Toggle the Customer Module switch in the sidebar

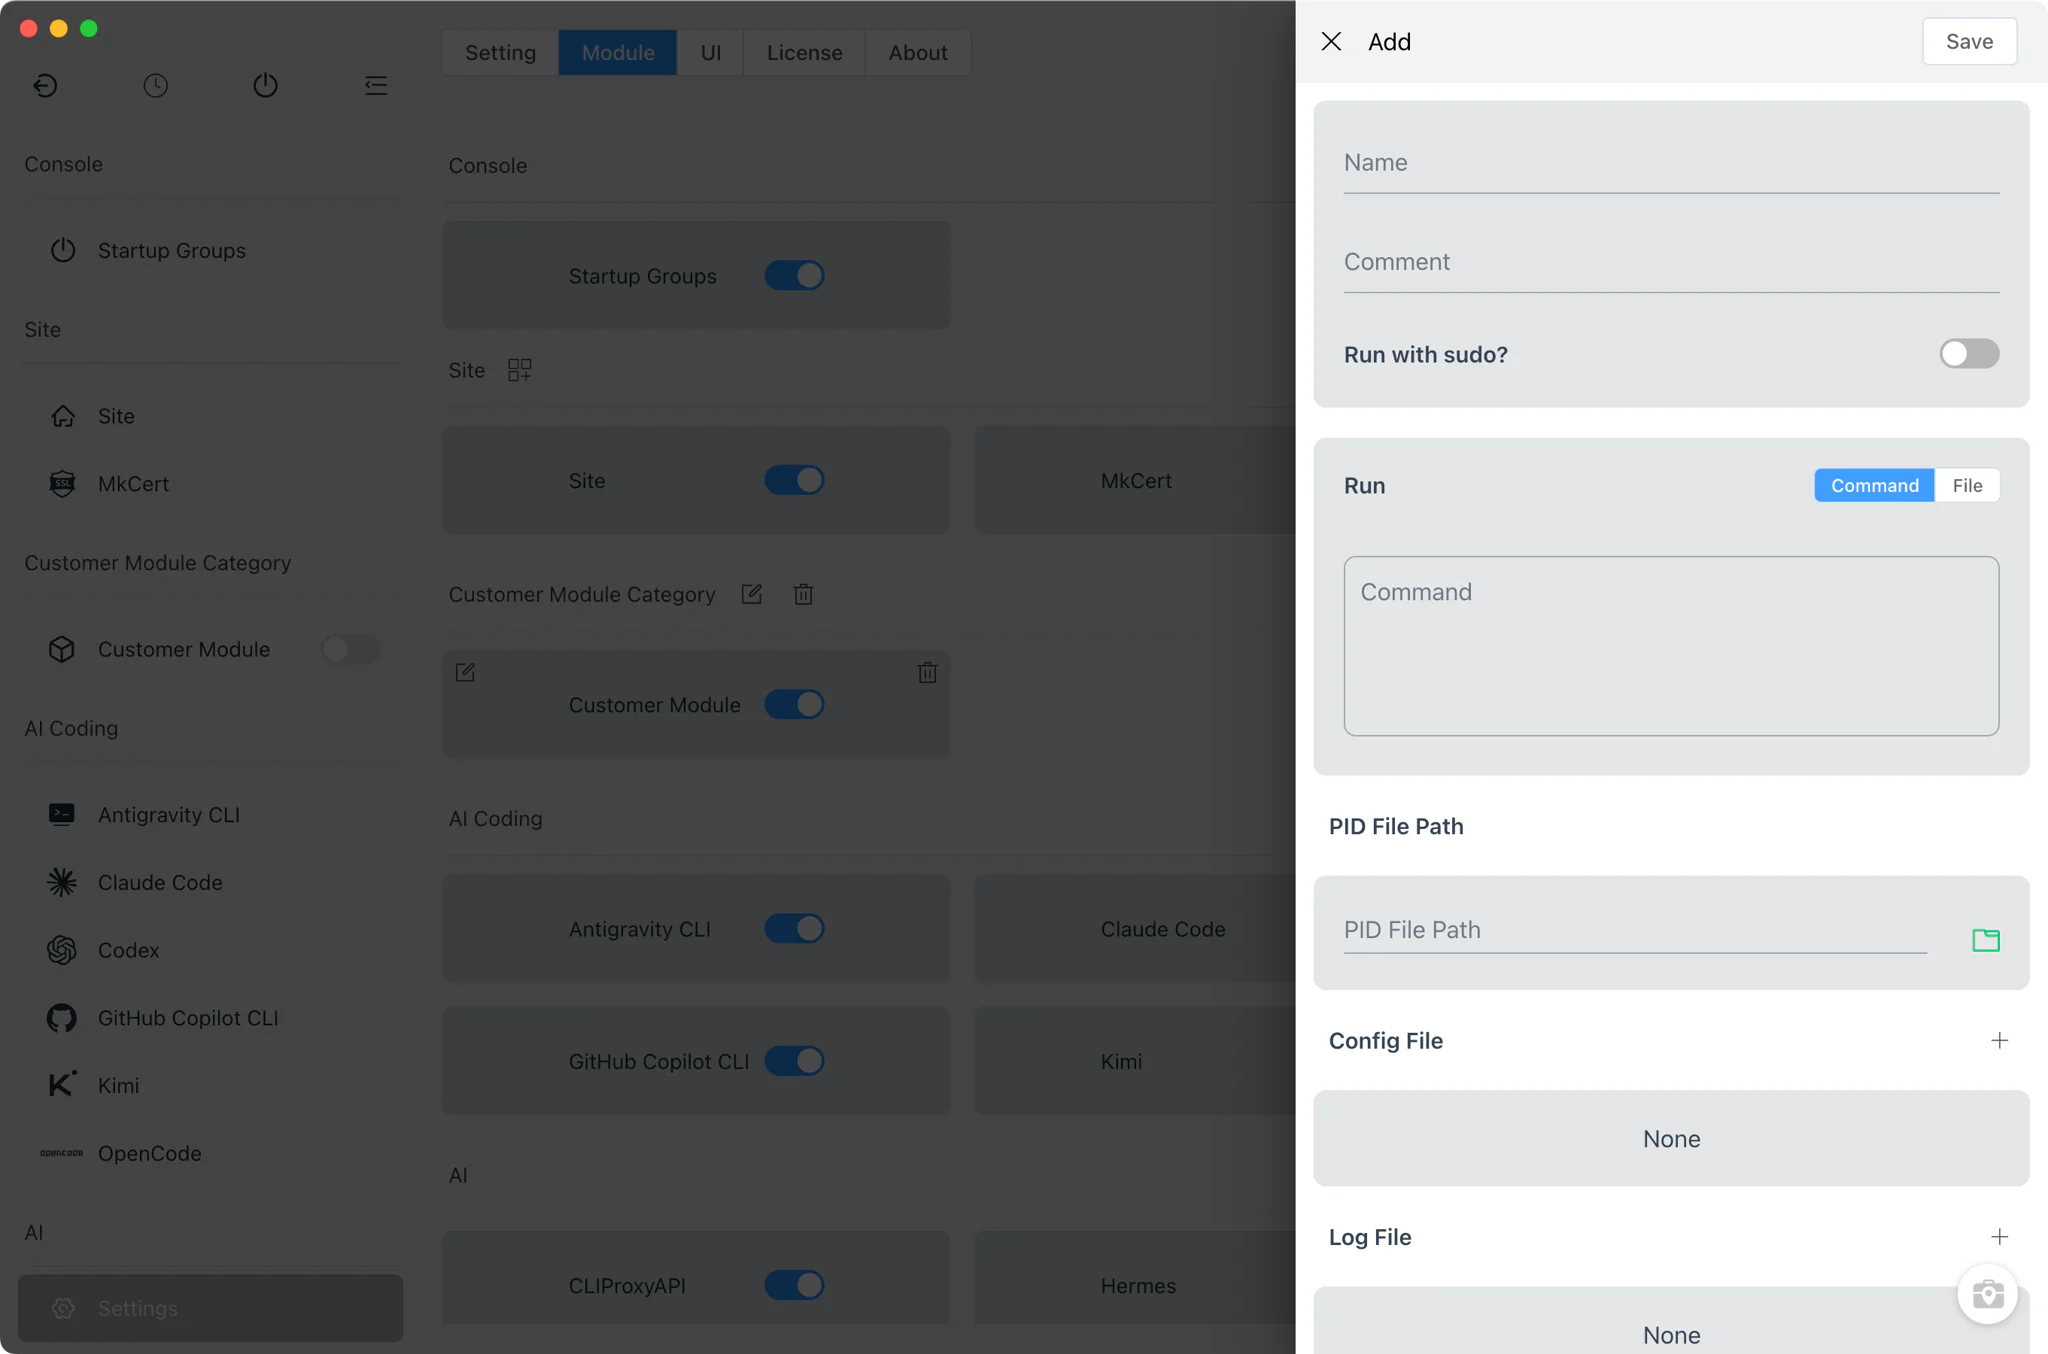pos(350,649)
